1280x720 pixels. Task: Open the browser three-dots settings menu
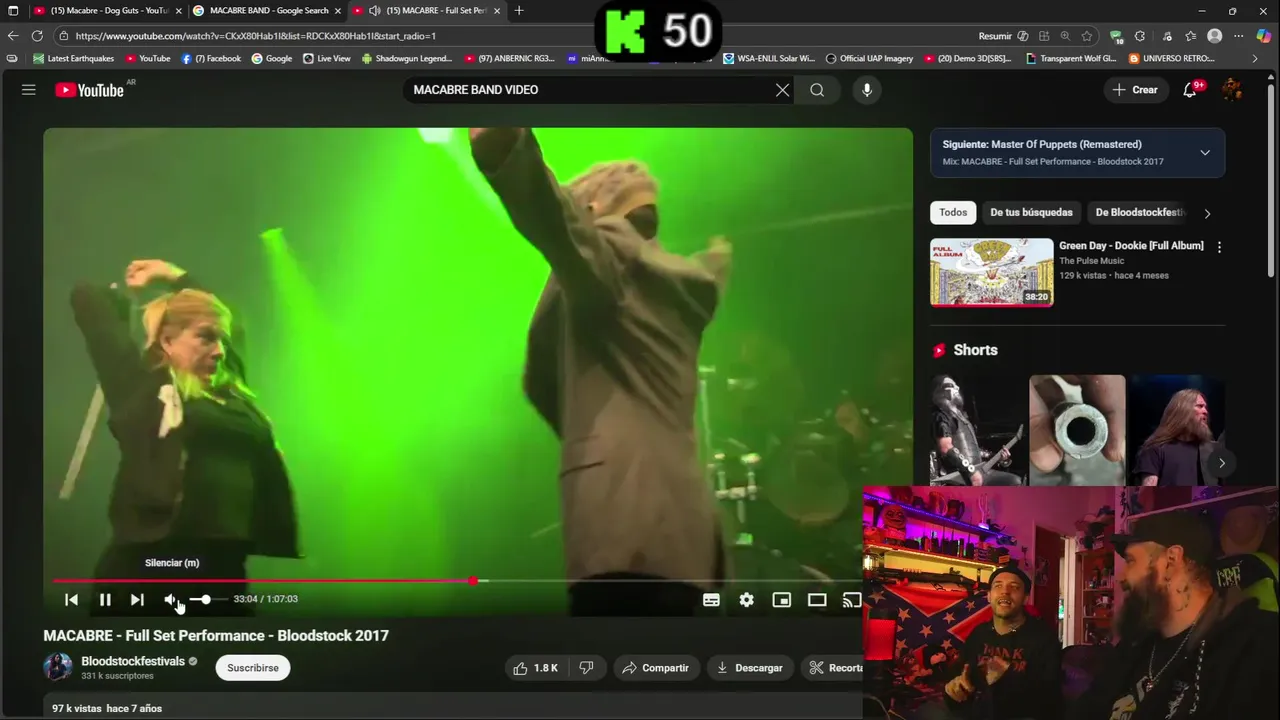pos(1240,36)
